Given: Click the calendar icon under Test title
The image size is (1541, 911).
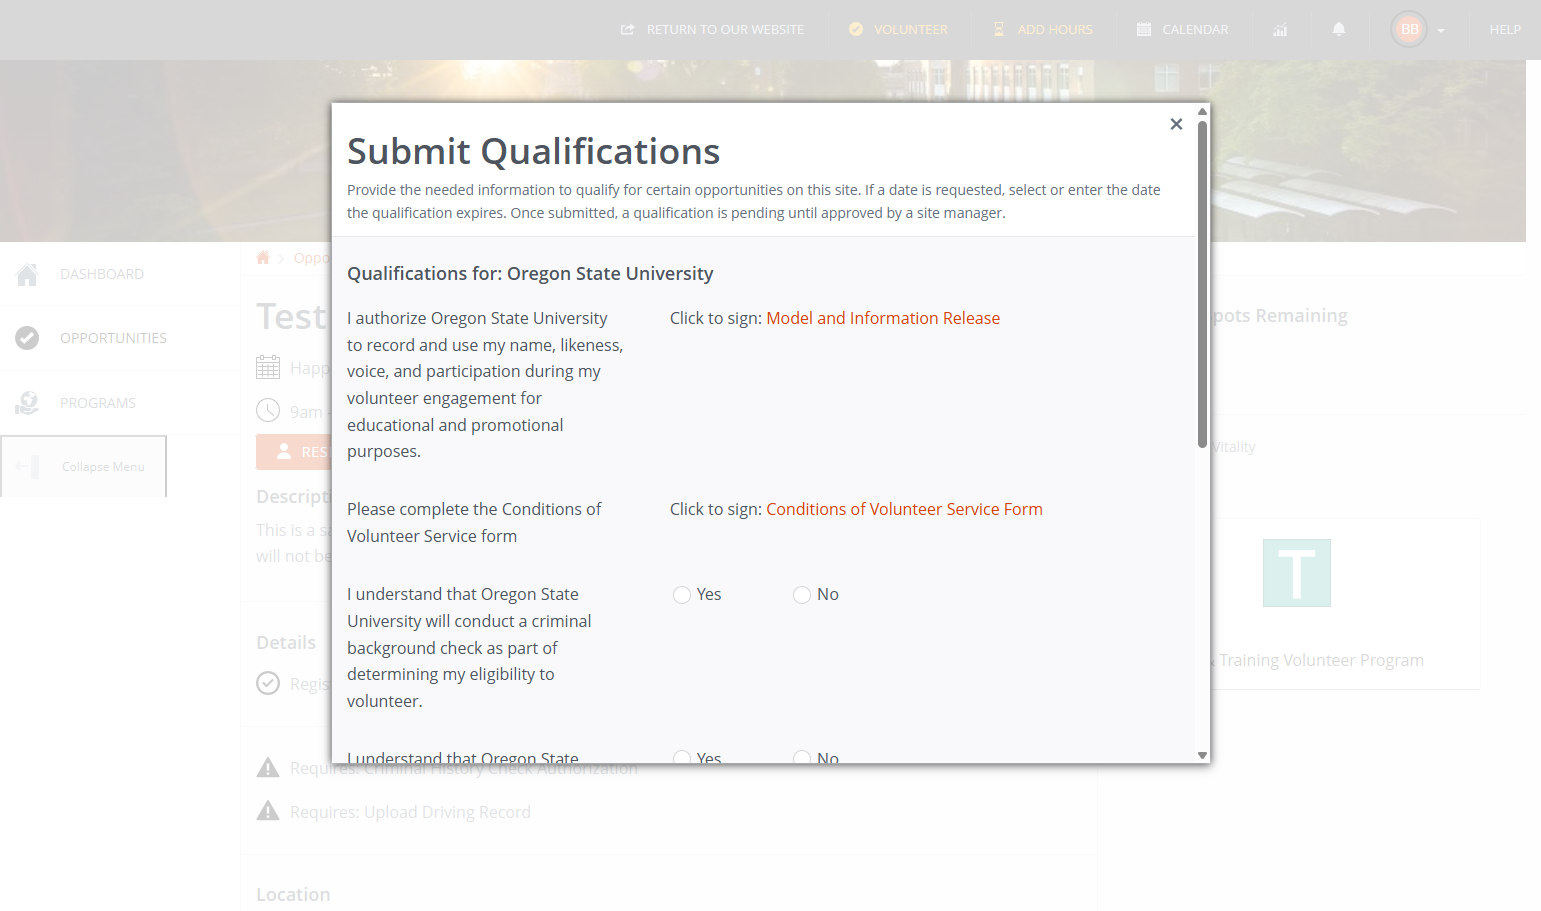Looking at the screenshot, I should click(268, 367).
